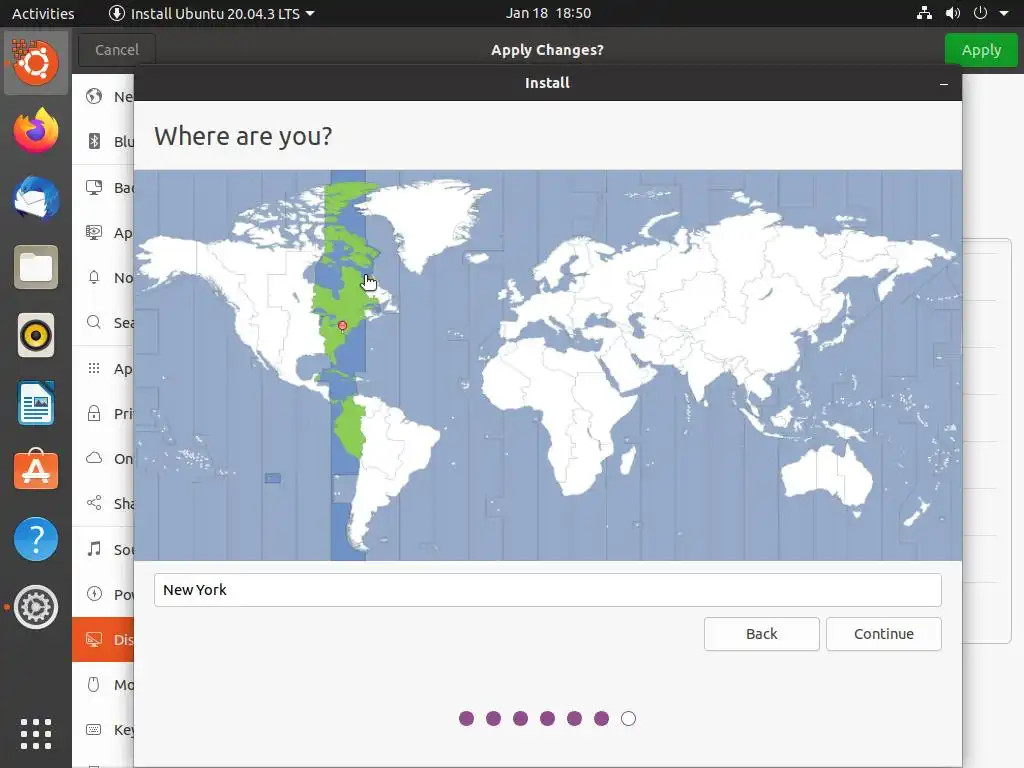
Task: Select the Appearance icon in Settings sidebar
Action: pyautogui.click(x=94, y=232)
